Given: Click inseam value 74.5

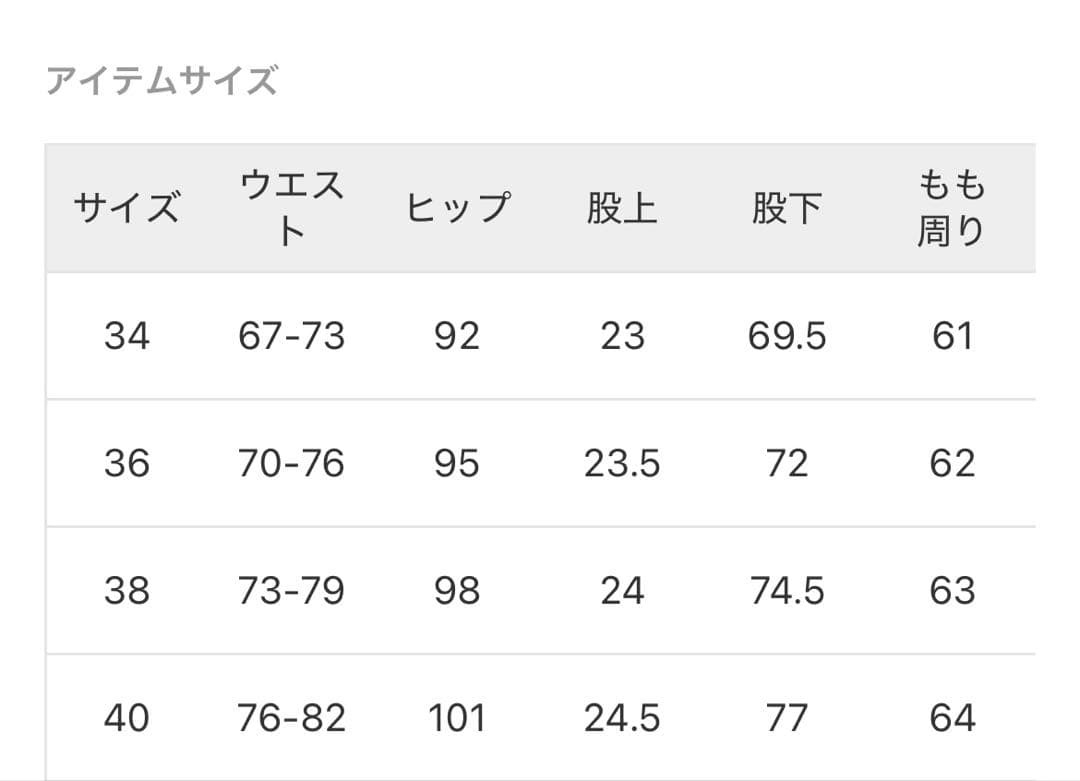Looking at the screenshot, I should click(786, 591).
